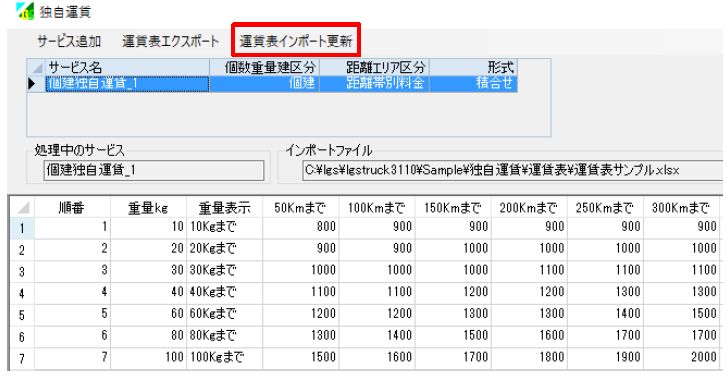Open the サービス追加 menu item
The height and width of the screenshot is (376, 726).
coord(69,42)
